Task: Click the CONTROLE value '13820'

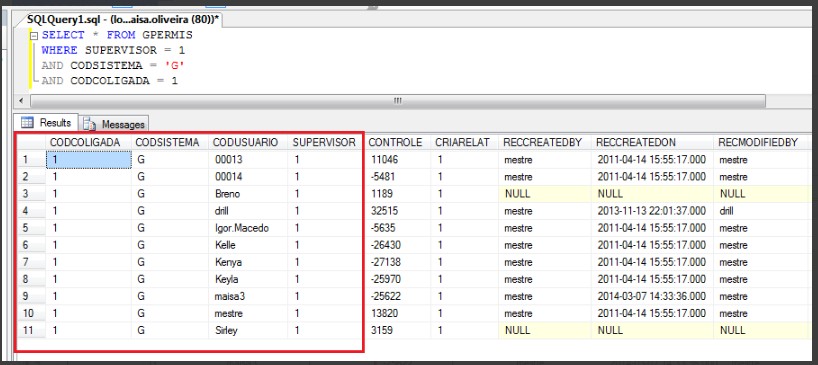Action: click(x=398, y=313)
